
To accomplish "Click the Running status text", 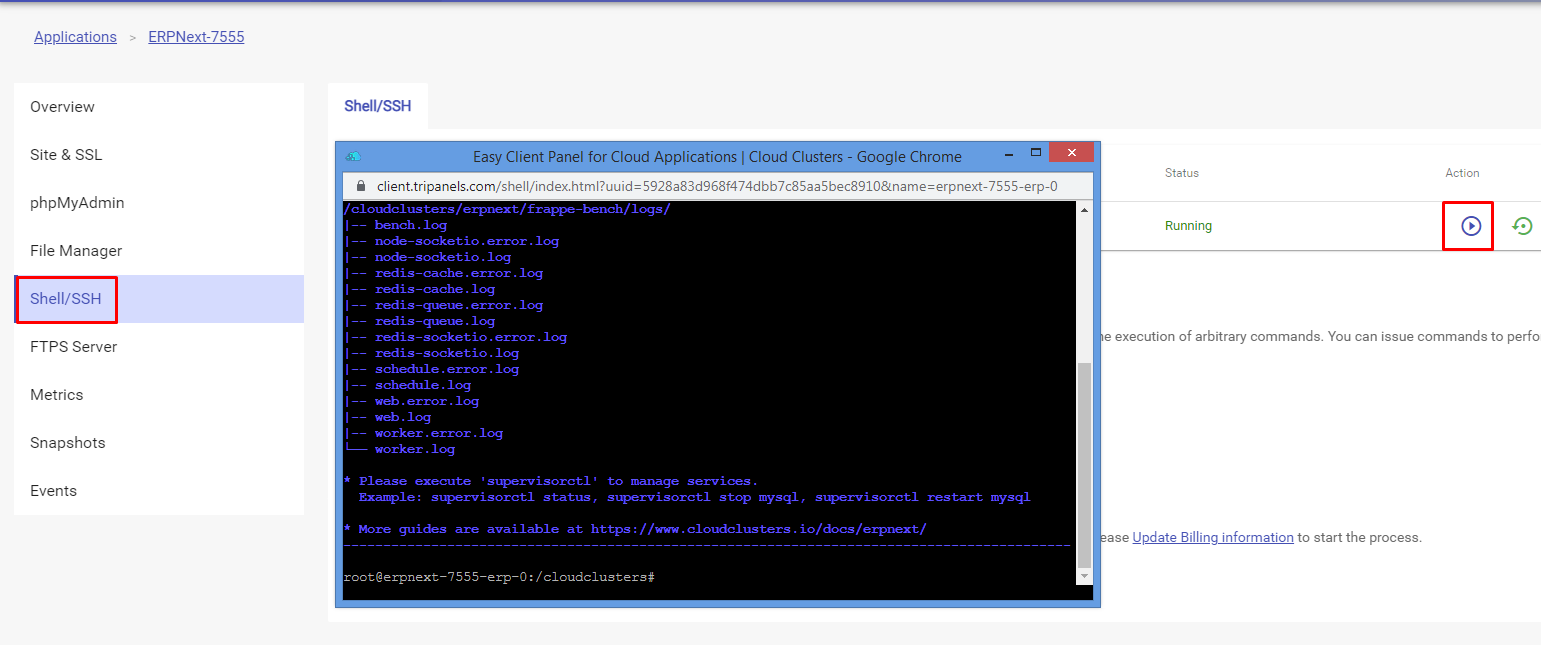I will pyautogui.click(x=1188, y=226).
